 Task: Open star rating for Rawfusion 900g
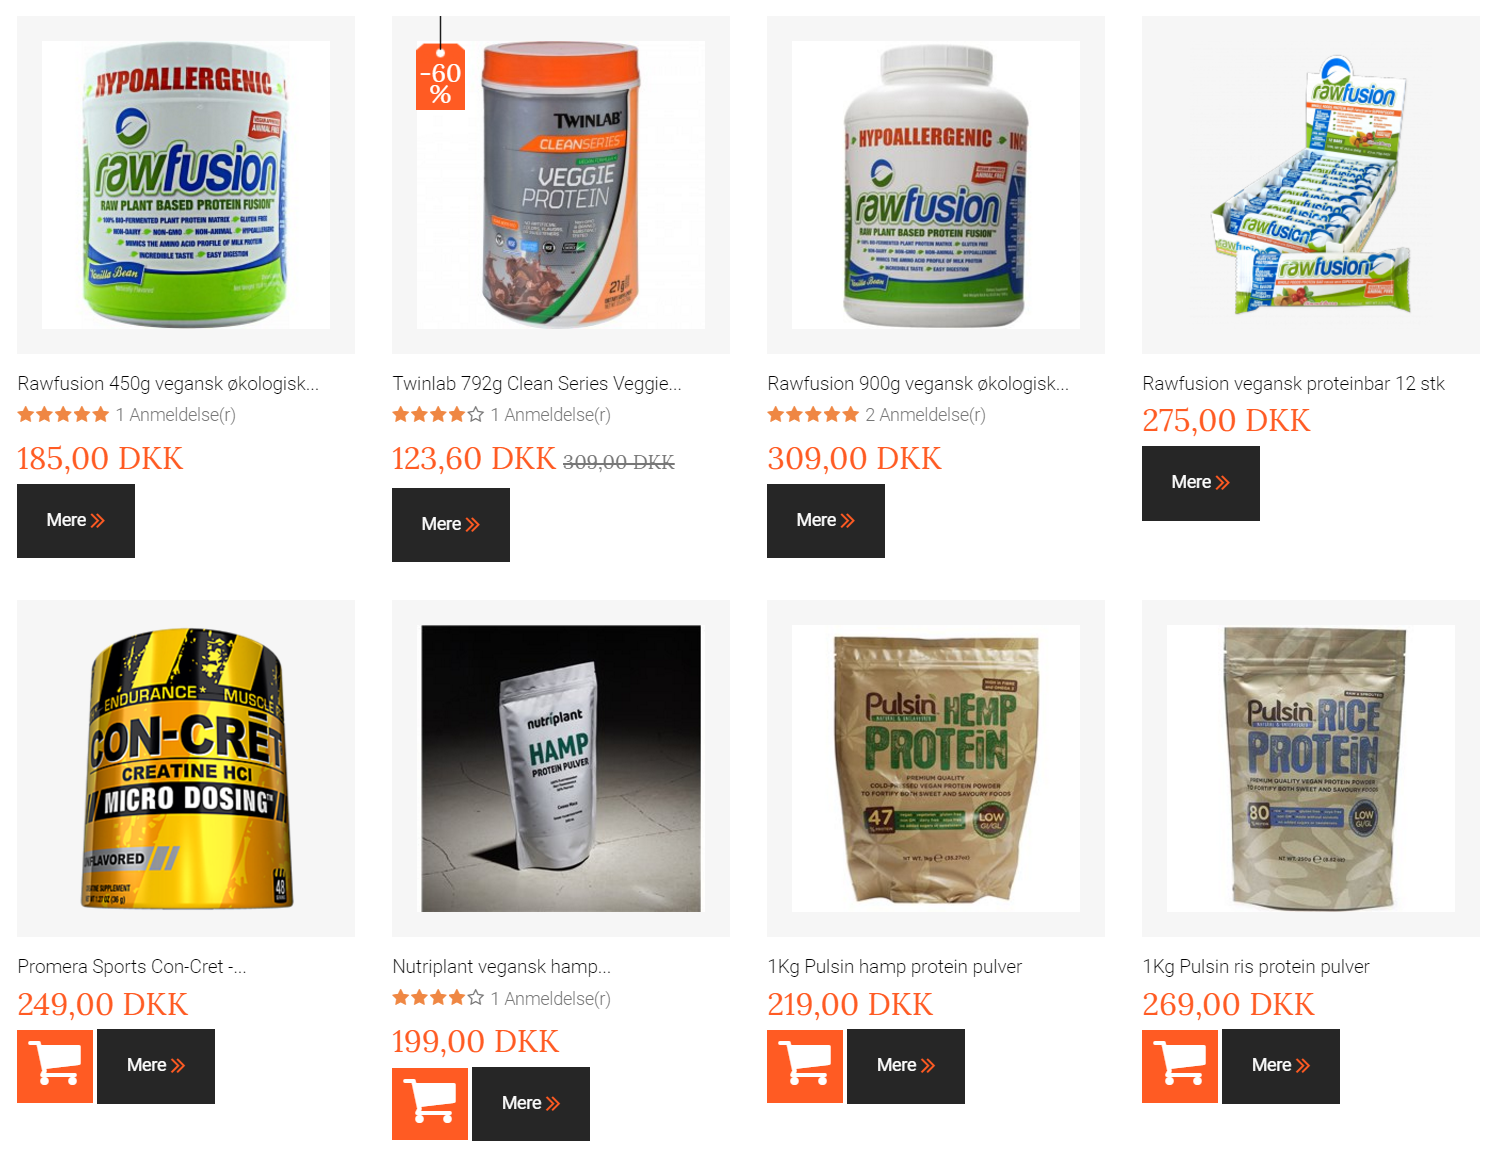pos(813,414)
